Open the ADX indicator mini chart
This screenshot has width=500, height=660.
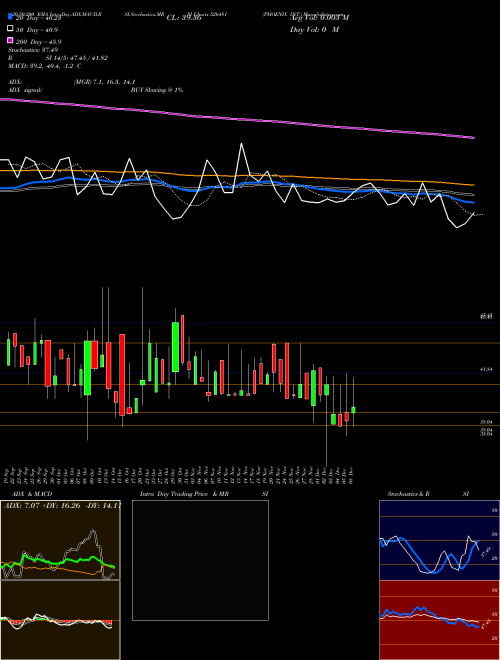60,540
